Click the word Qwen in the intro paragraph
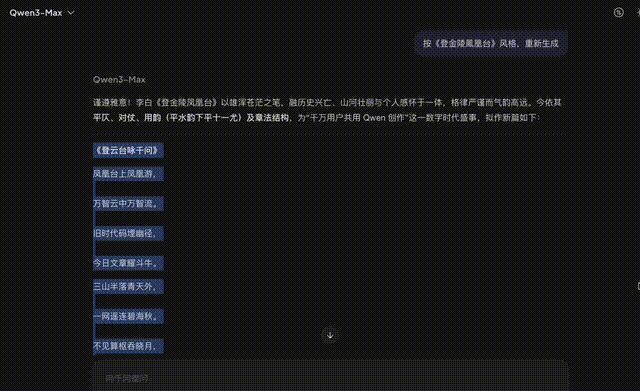This screenshot has width=640, height=391. 374,118
